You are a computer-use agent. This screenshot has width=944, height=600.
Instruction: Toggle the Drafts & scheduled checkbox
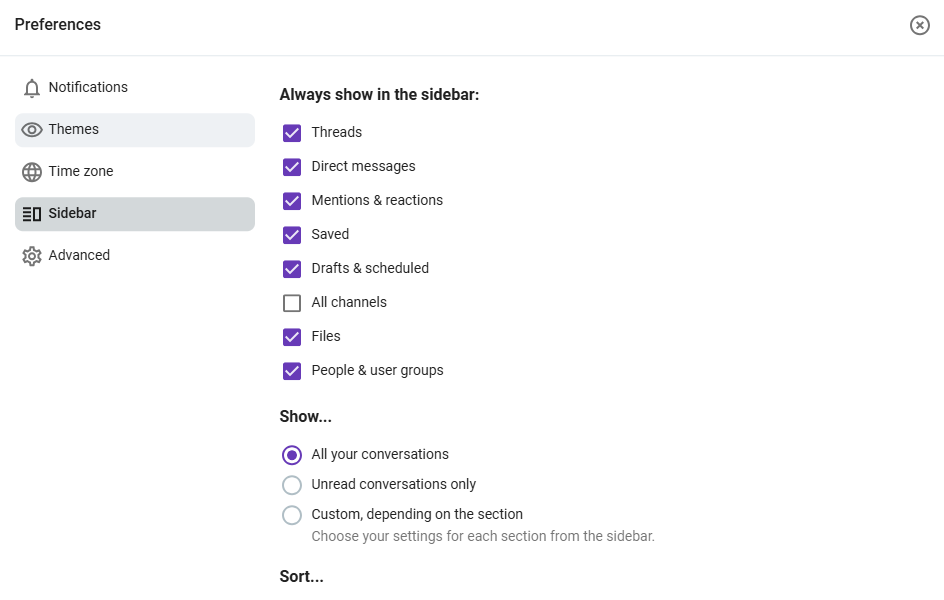[292, 269]
